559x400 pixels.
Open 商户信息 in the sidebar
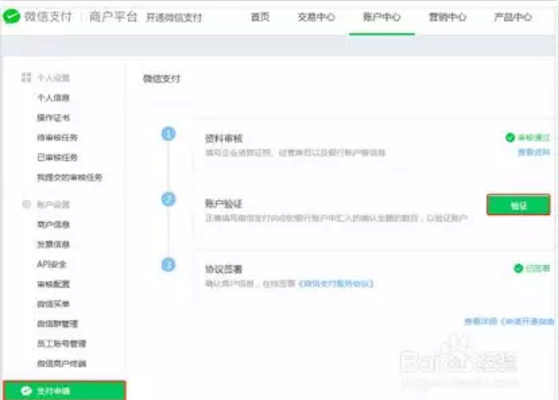point(53,224)
